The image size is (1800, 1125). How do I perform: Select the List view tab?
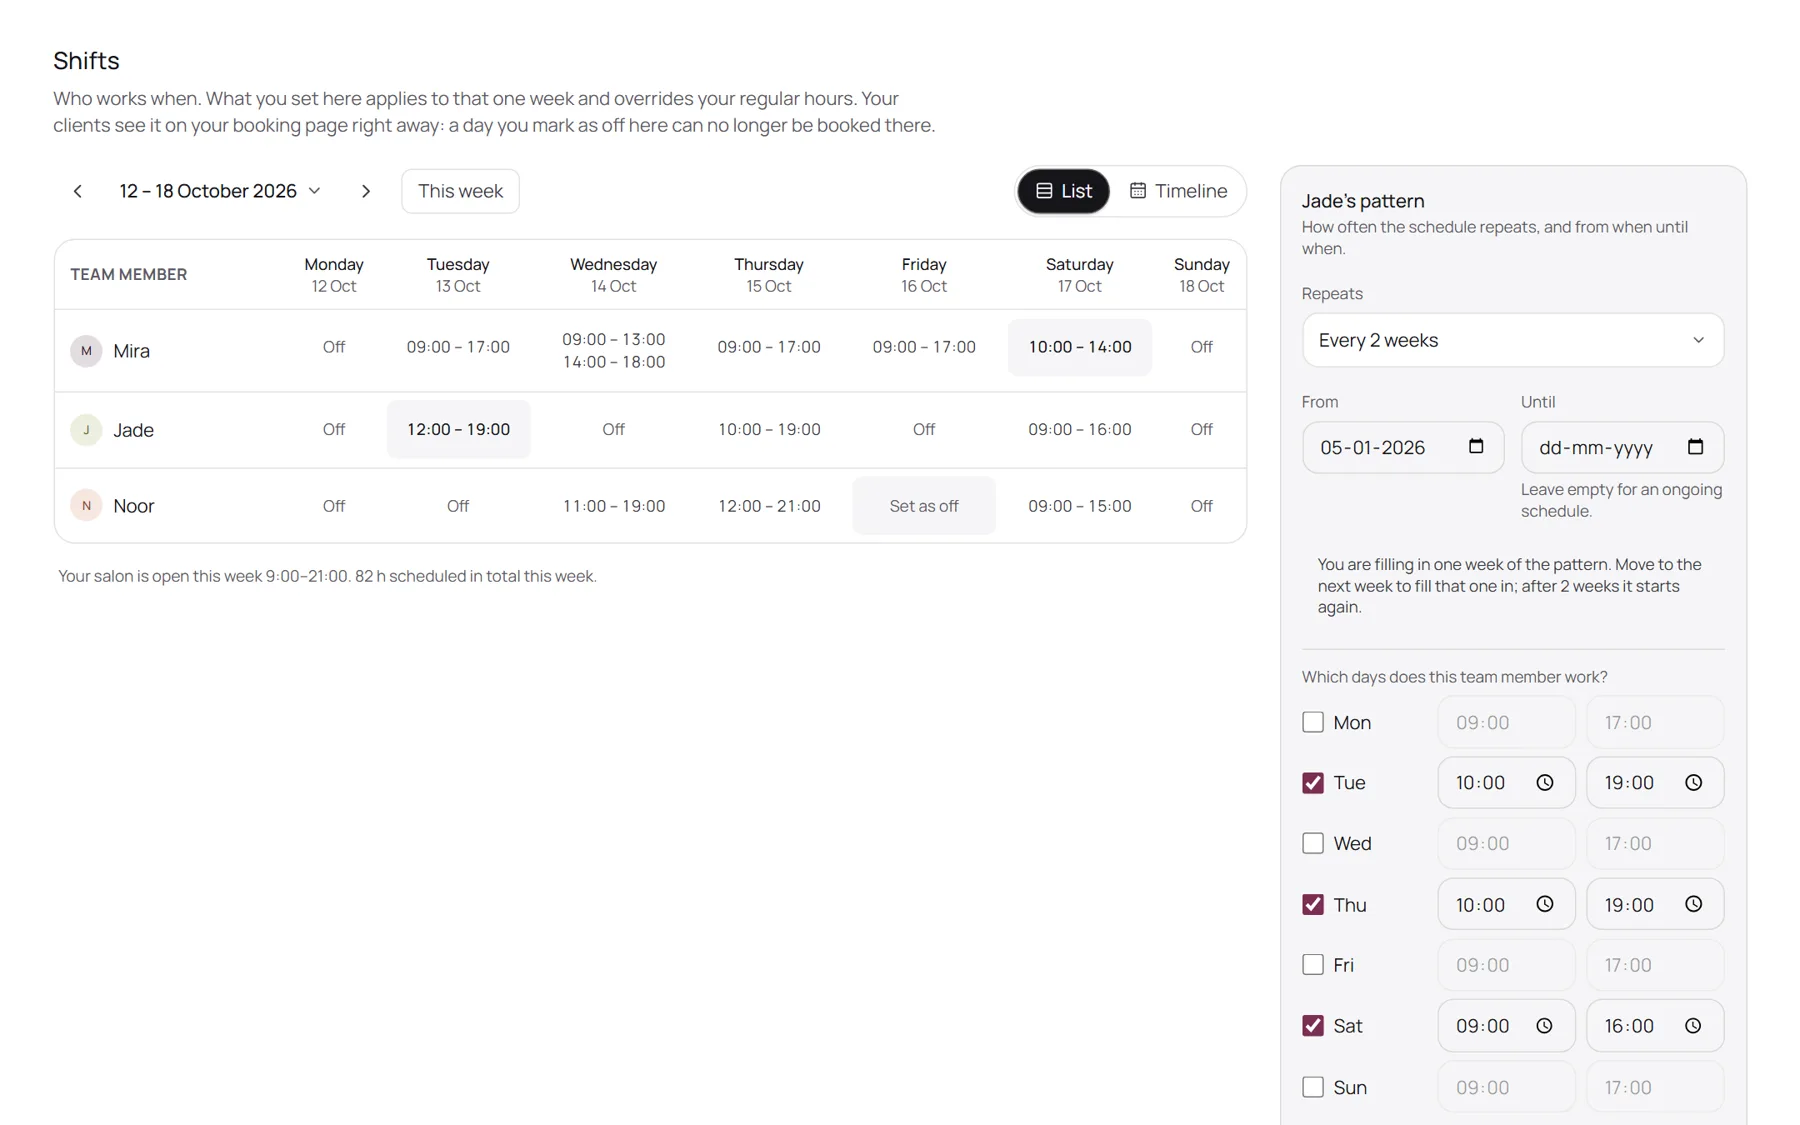[x=1063, y=191]
